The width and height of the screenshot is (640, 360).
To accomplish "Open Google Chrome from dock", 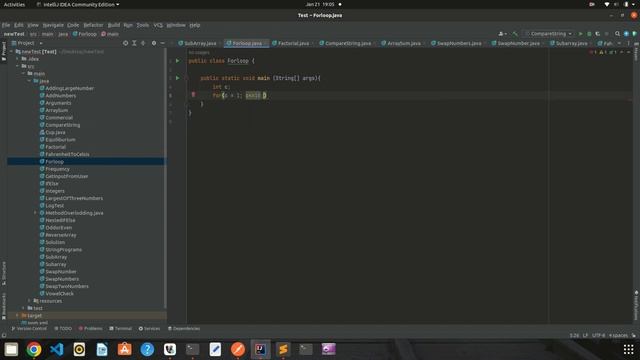I will (34, 349).
